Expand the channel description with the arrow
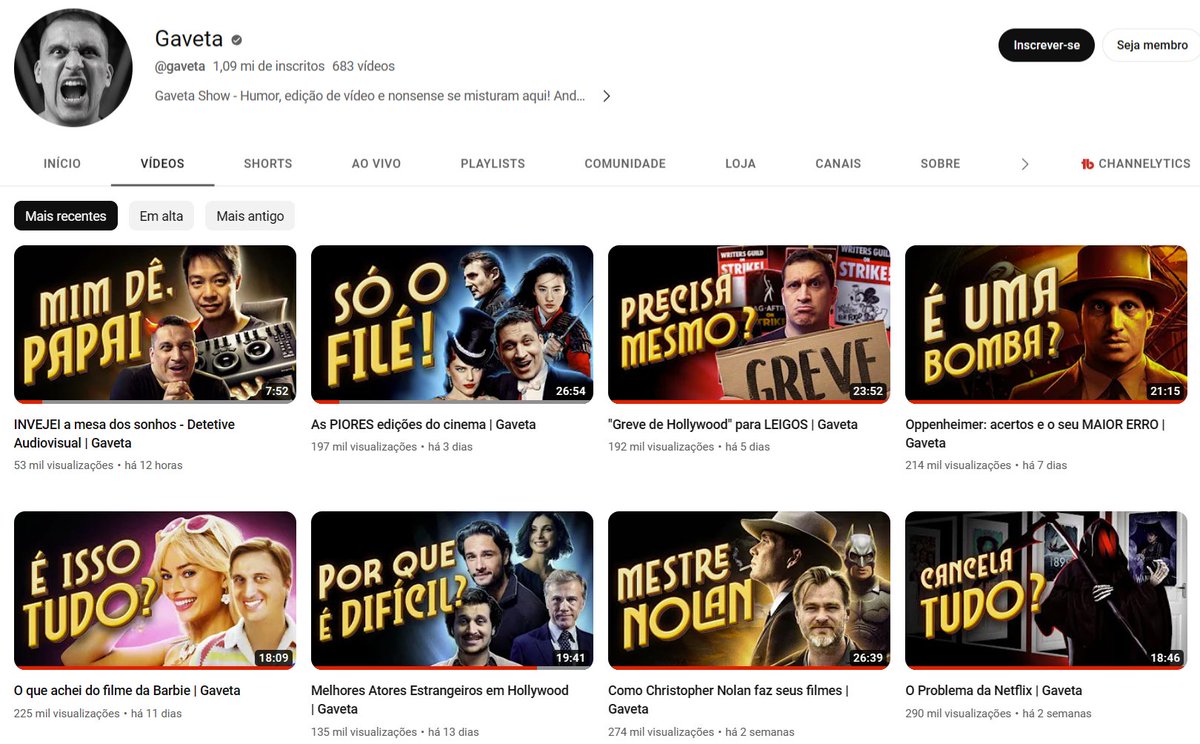The image size is (1200, 744). tap(606, 96)
